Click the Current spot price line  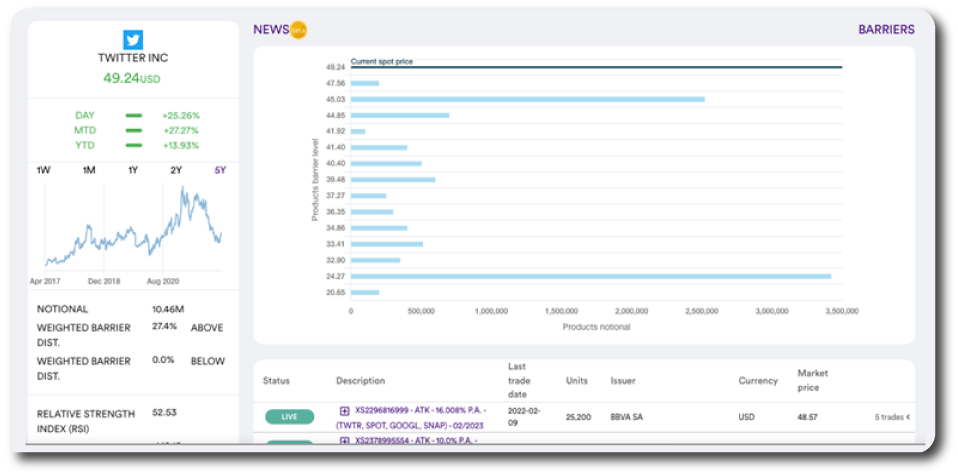(596, 67)
